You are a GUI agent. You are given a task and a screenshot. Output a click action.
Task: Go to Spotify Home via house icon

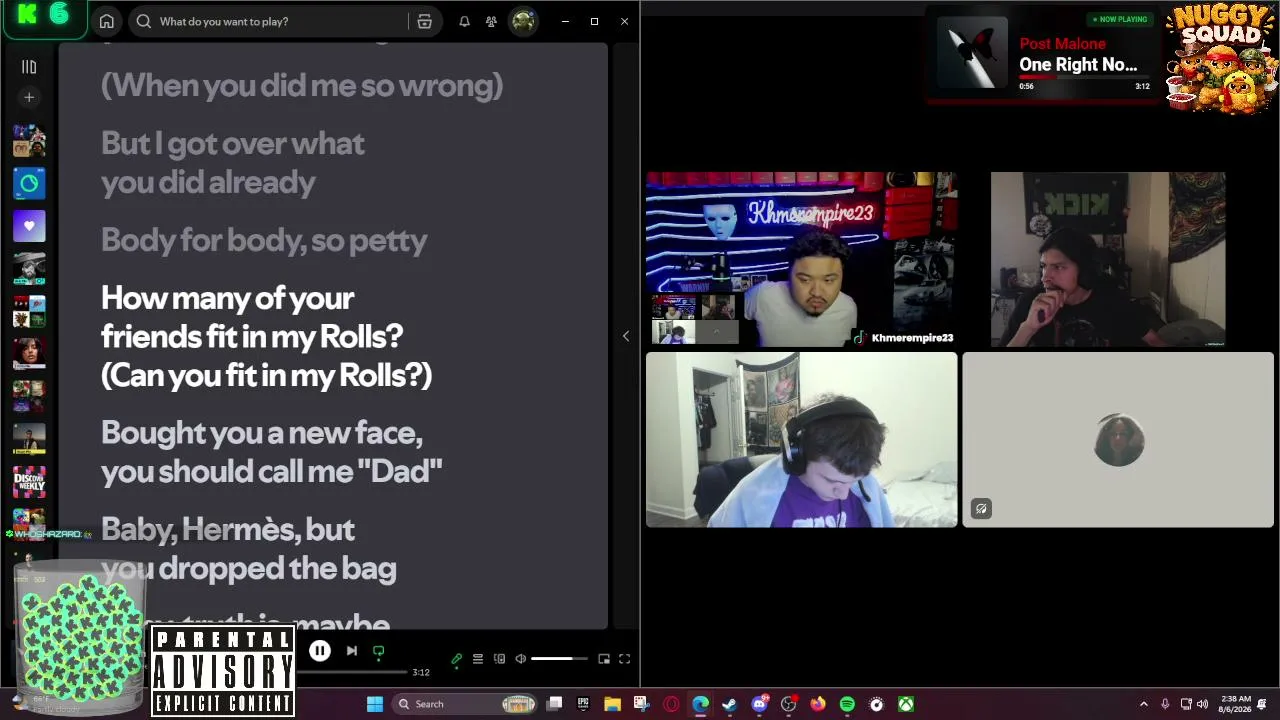click(x=107, y=21)
